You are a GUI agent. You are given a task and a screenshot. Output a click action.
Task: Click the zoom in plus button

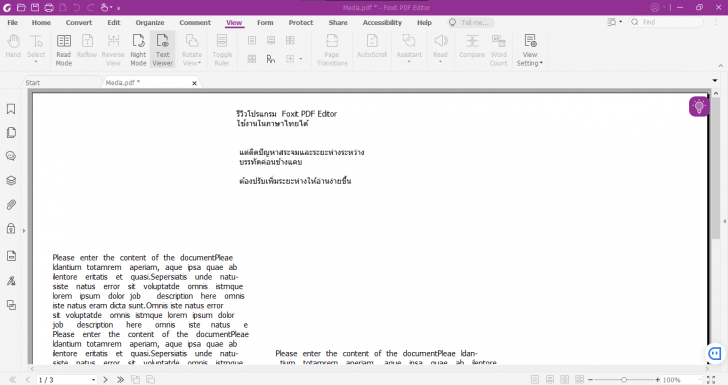click(657, 380)
